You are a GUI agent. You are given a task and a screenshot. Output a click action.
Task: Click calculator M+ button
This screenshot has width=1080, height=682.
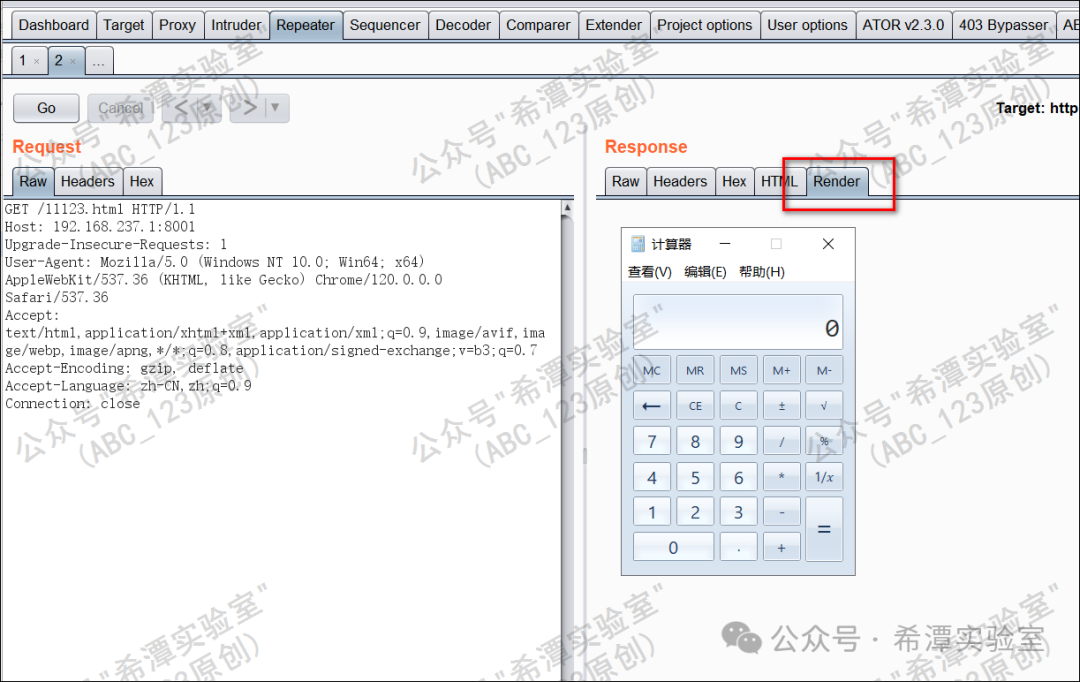pyautogui.click(x=782, y=371)
